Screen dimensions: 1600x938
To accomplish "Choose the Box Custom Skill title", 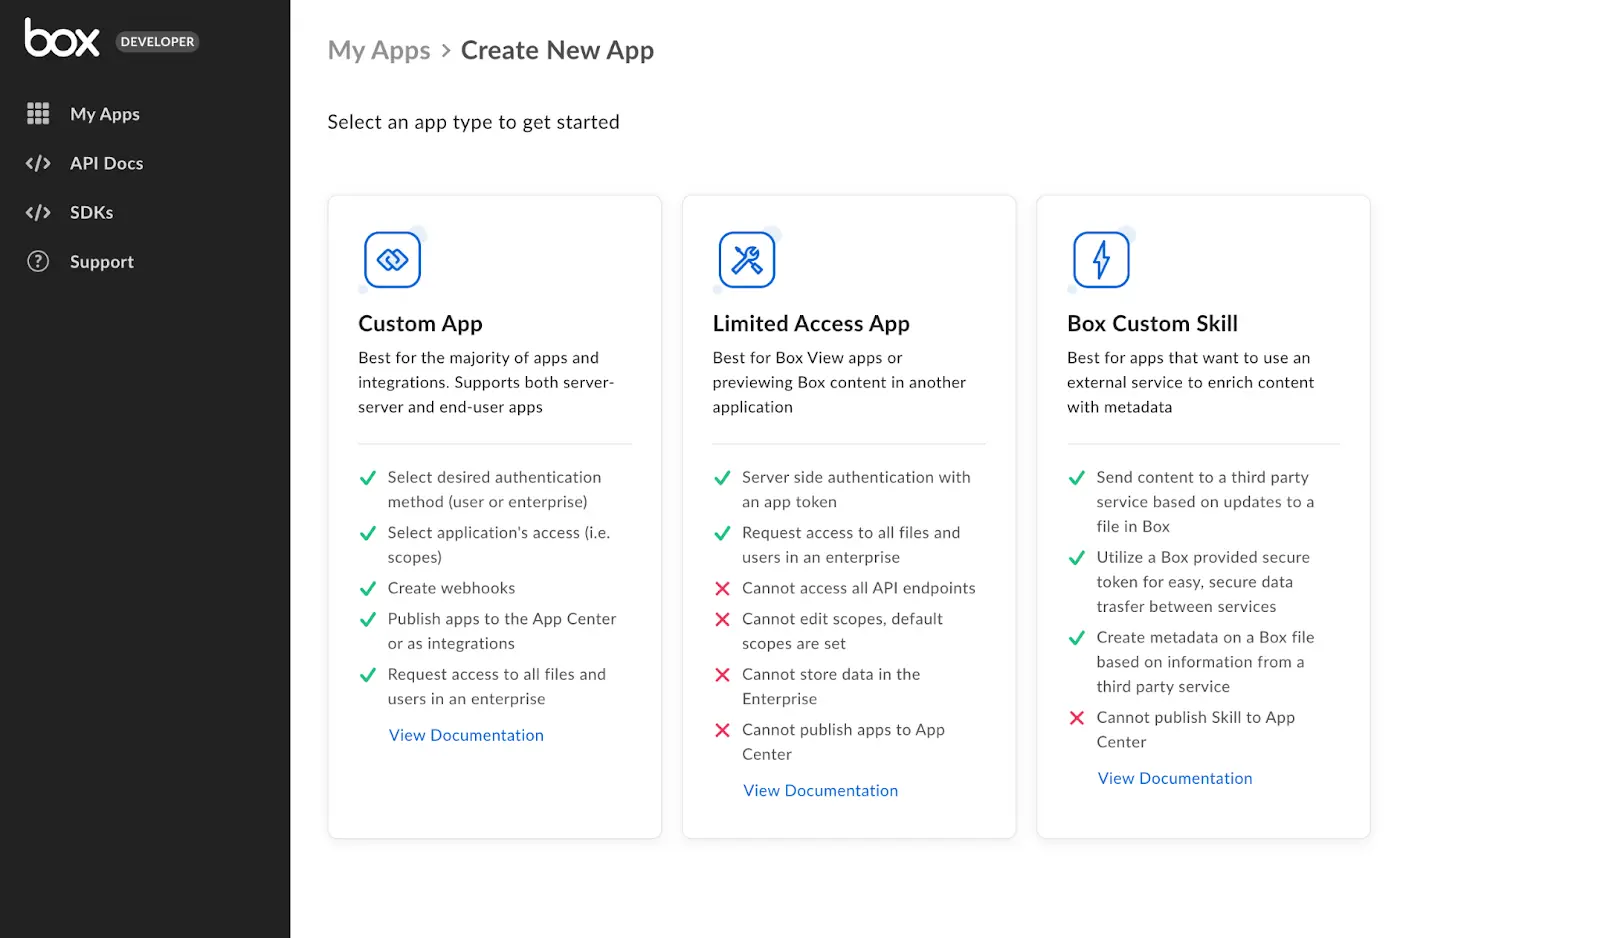I will point(1152,324).
